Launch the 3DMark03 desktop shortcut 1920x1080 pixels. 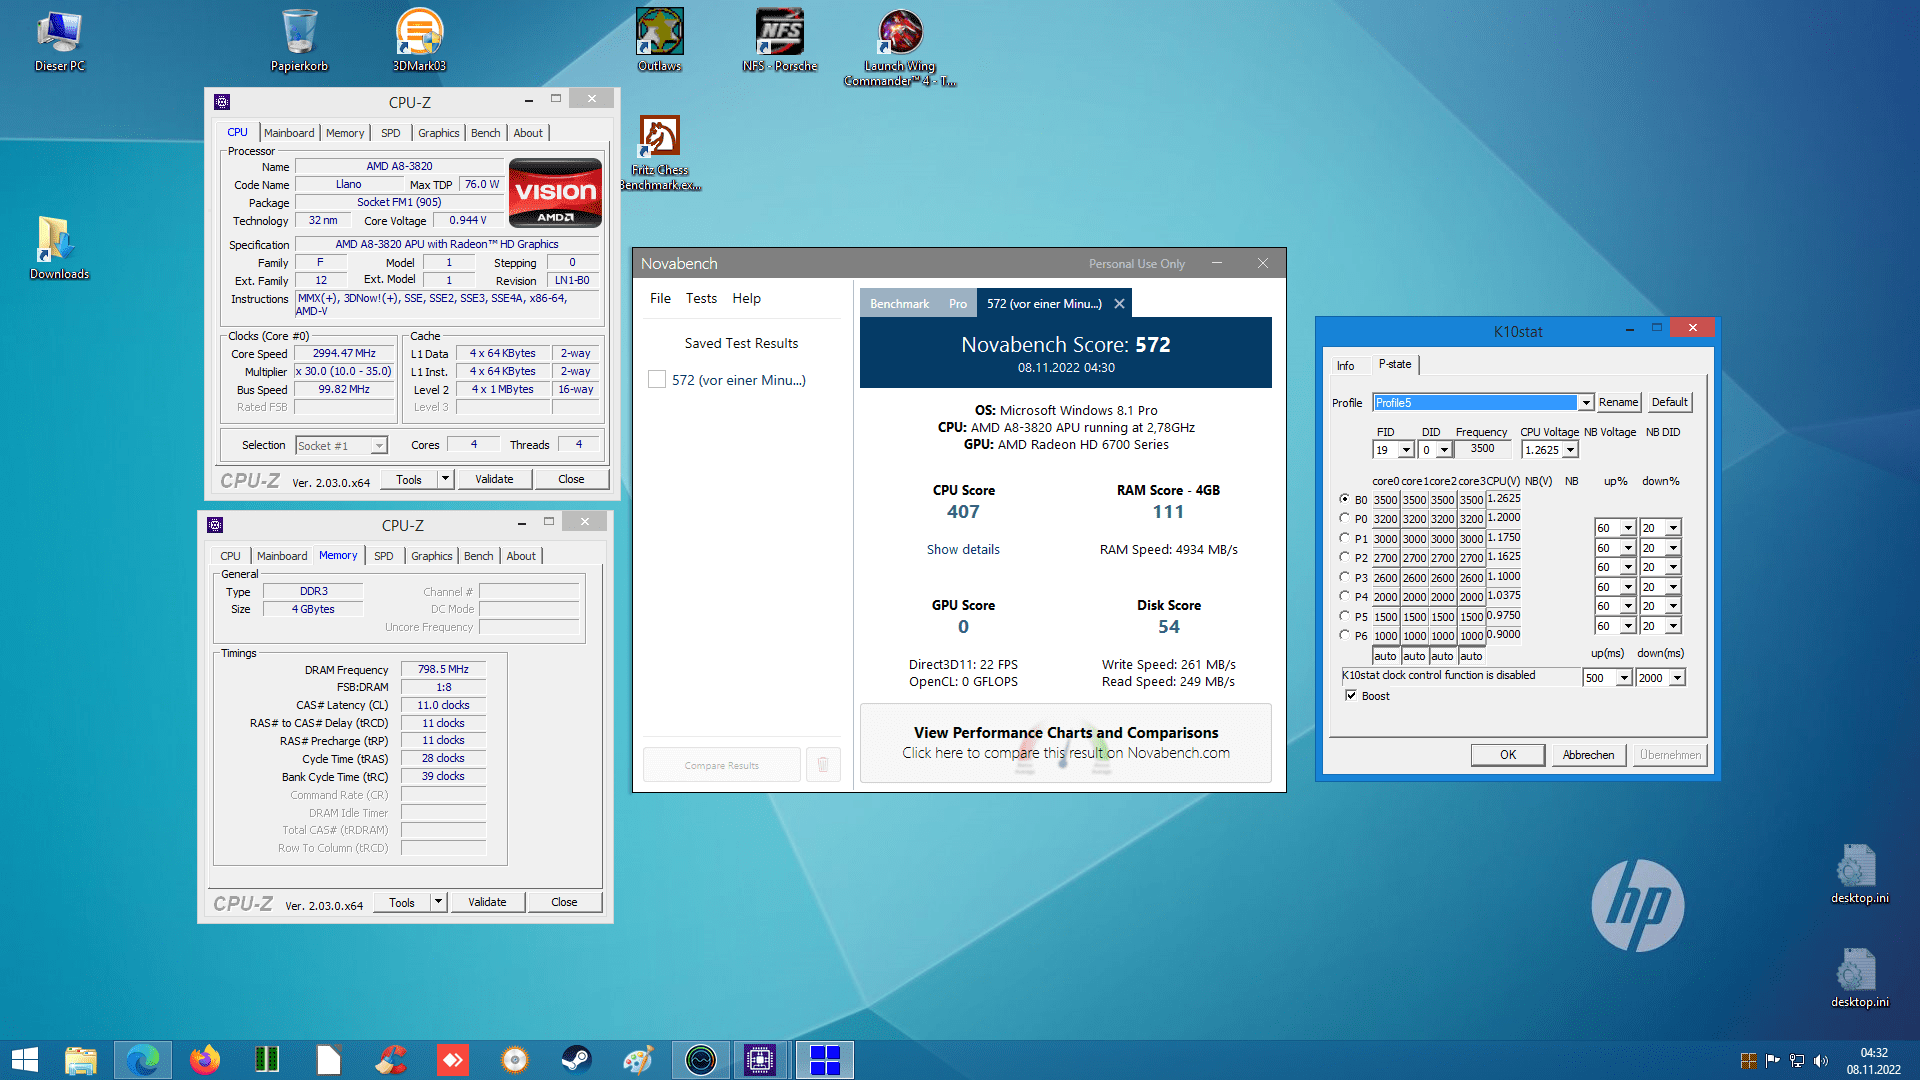coord(419,42)
